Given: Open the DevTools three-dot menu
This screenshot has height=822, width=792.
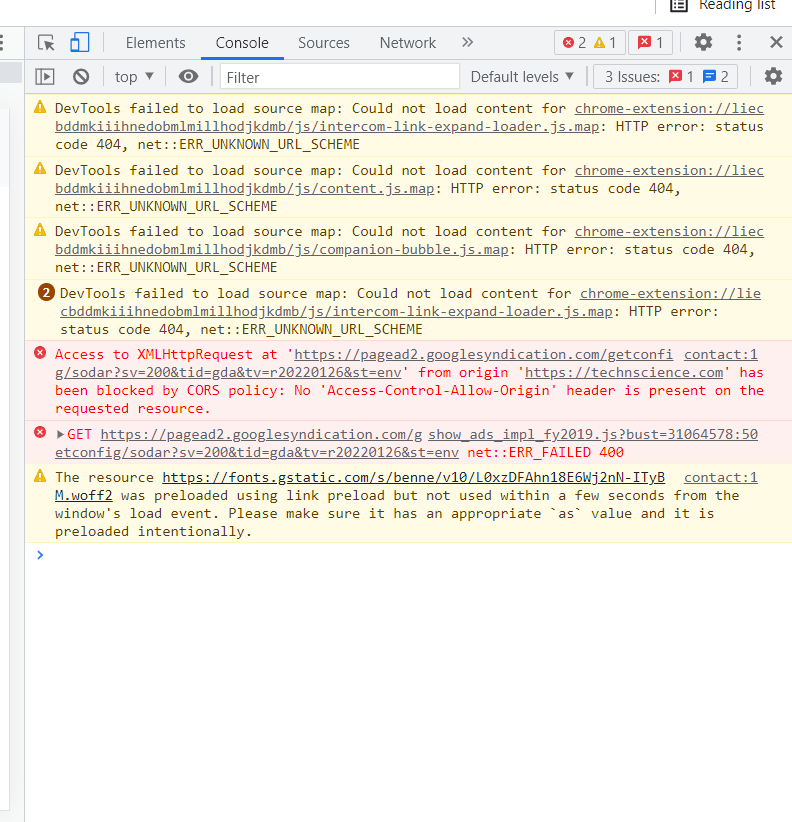Looking at the screenshot, I should pyautogui.click(x=739, y=42).
